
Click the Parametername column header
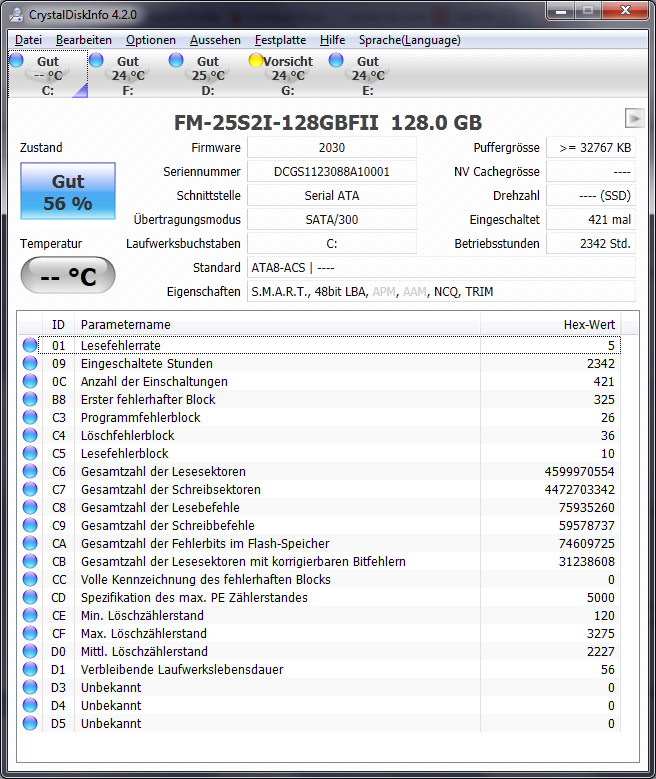277,325
